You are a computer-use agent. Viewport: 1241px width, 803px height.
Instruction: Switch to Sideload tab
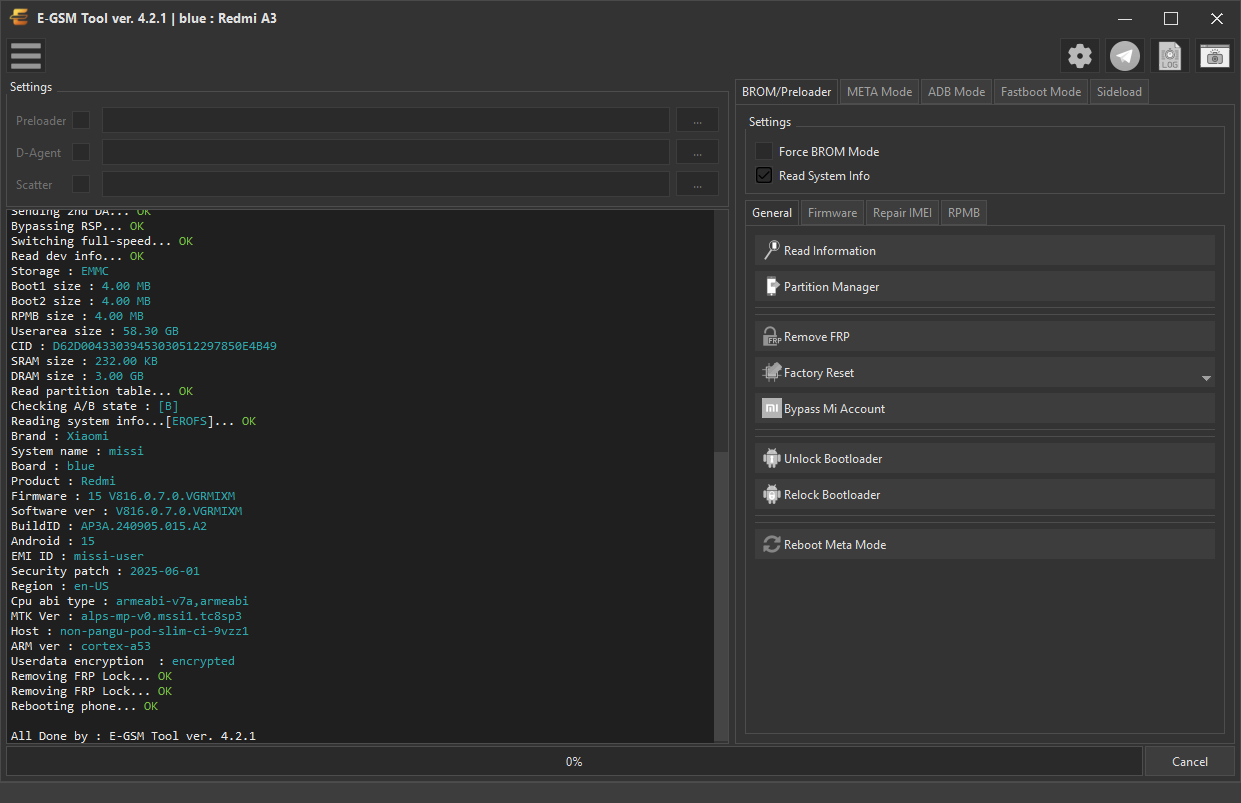[x=1119, y=92]
